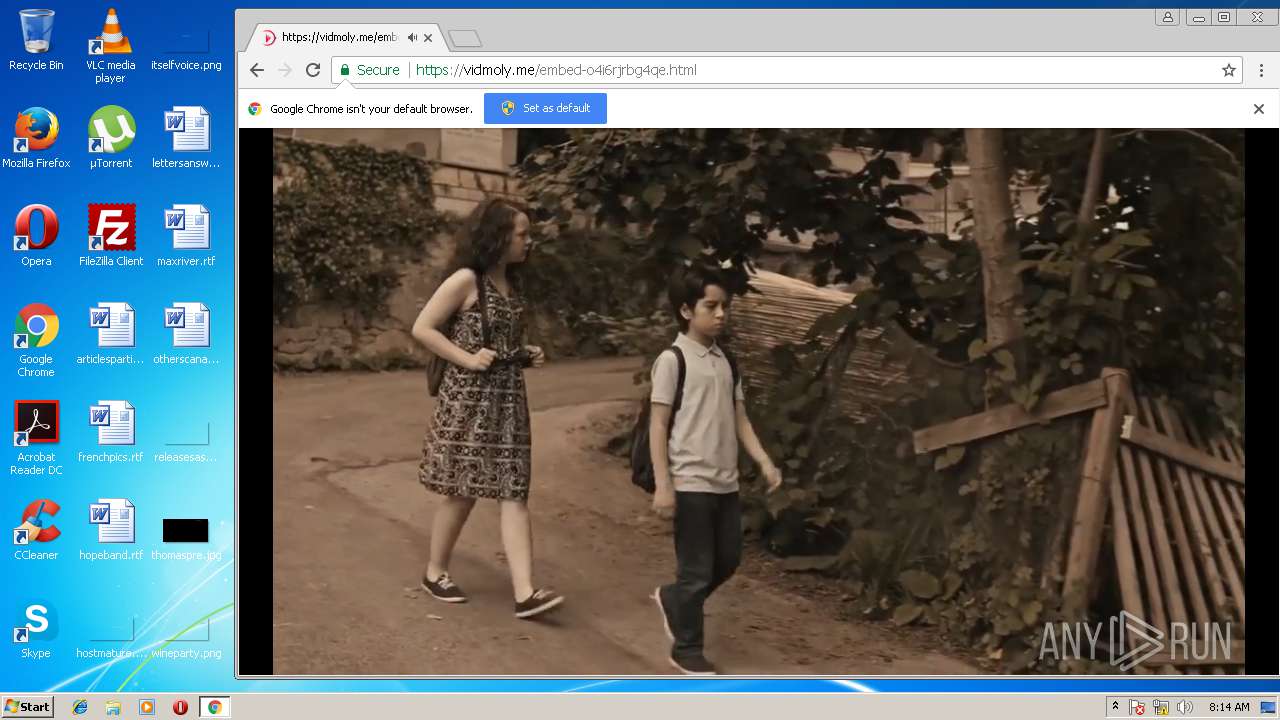Viewport: 1280px width, 720px height.
Task: Click the browser reload button
Action: tap(313, 70)
